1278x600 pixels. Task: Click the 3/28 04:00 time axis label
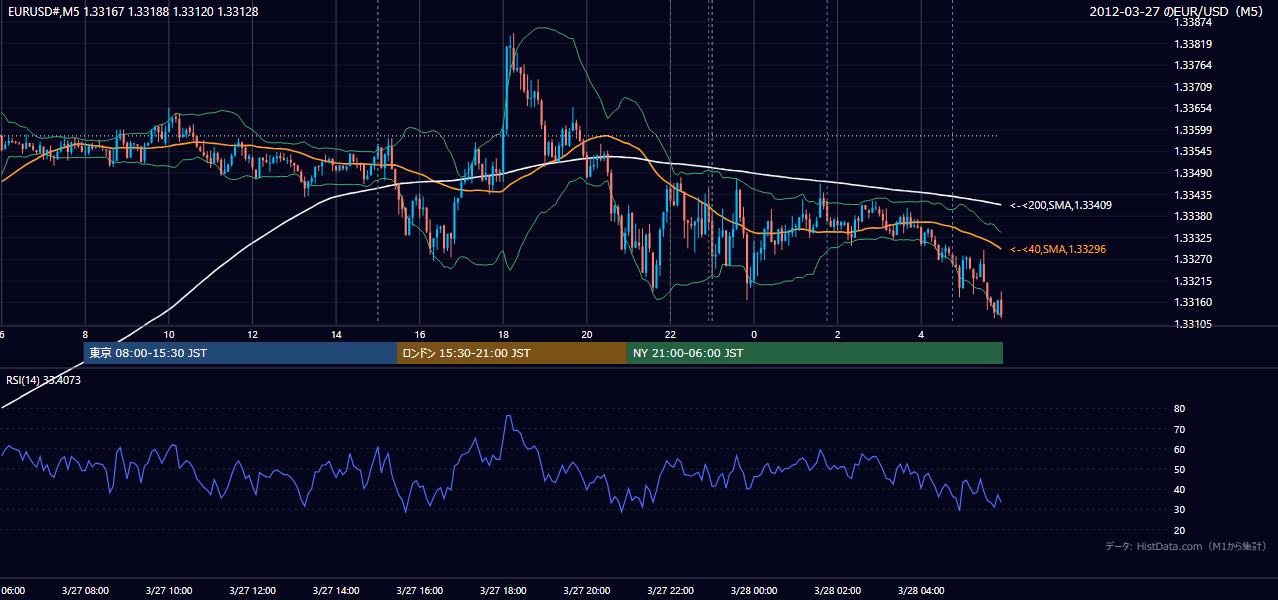(921, 591)
